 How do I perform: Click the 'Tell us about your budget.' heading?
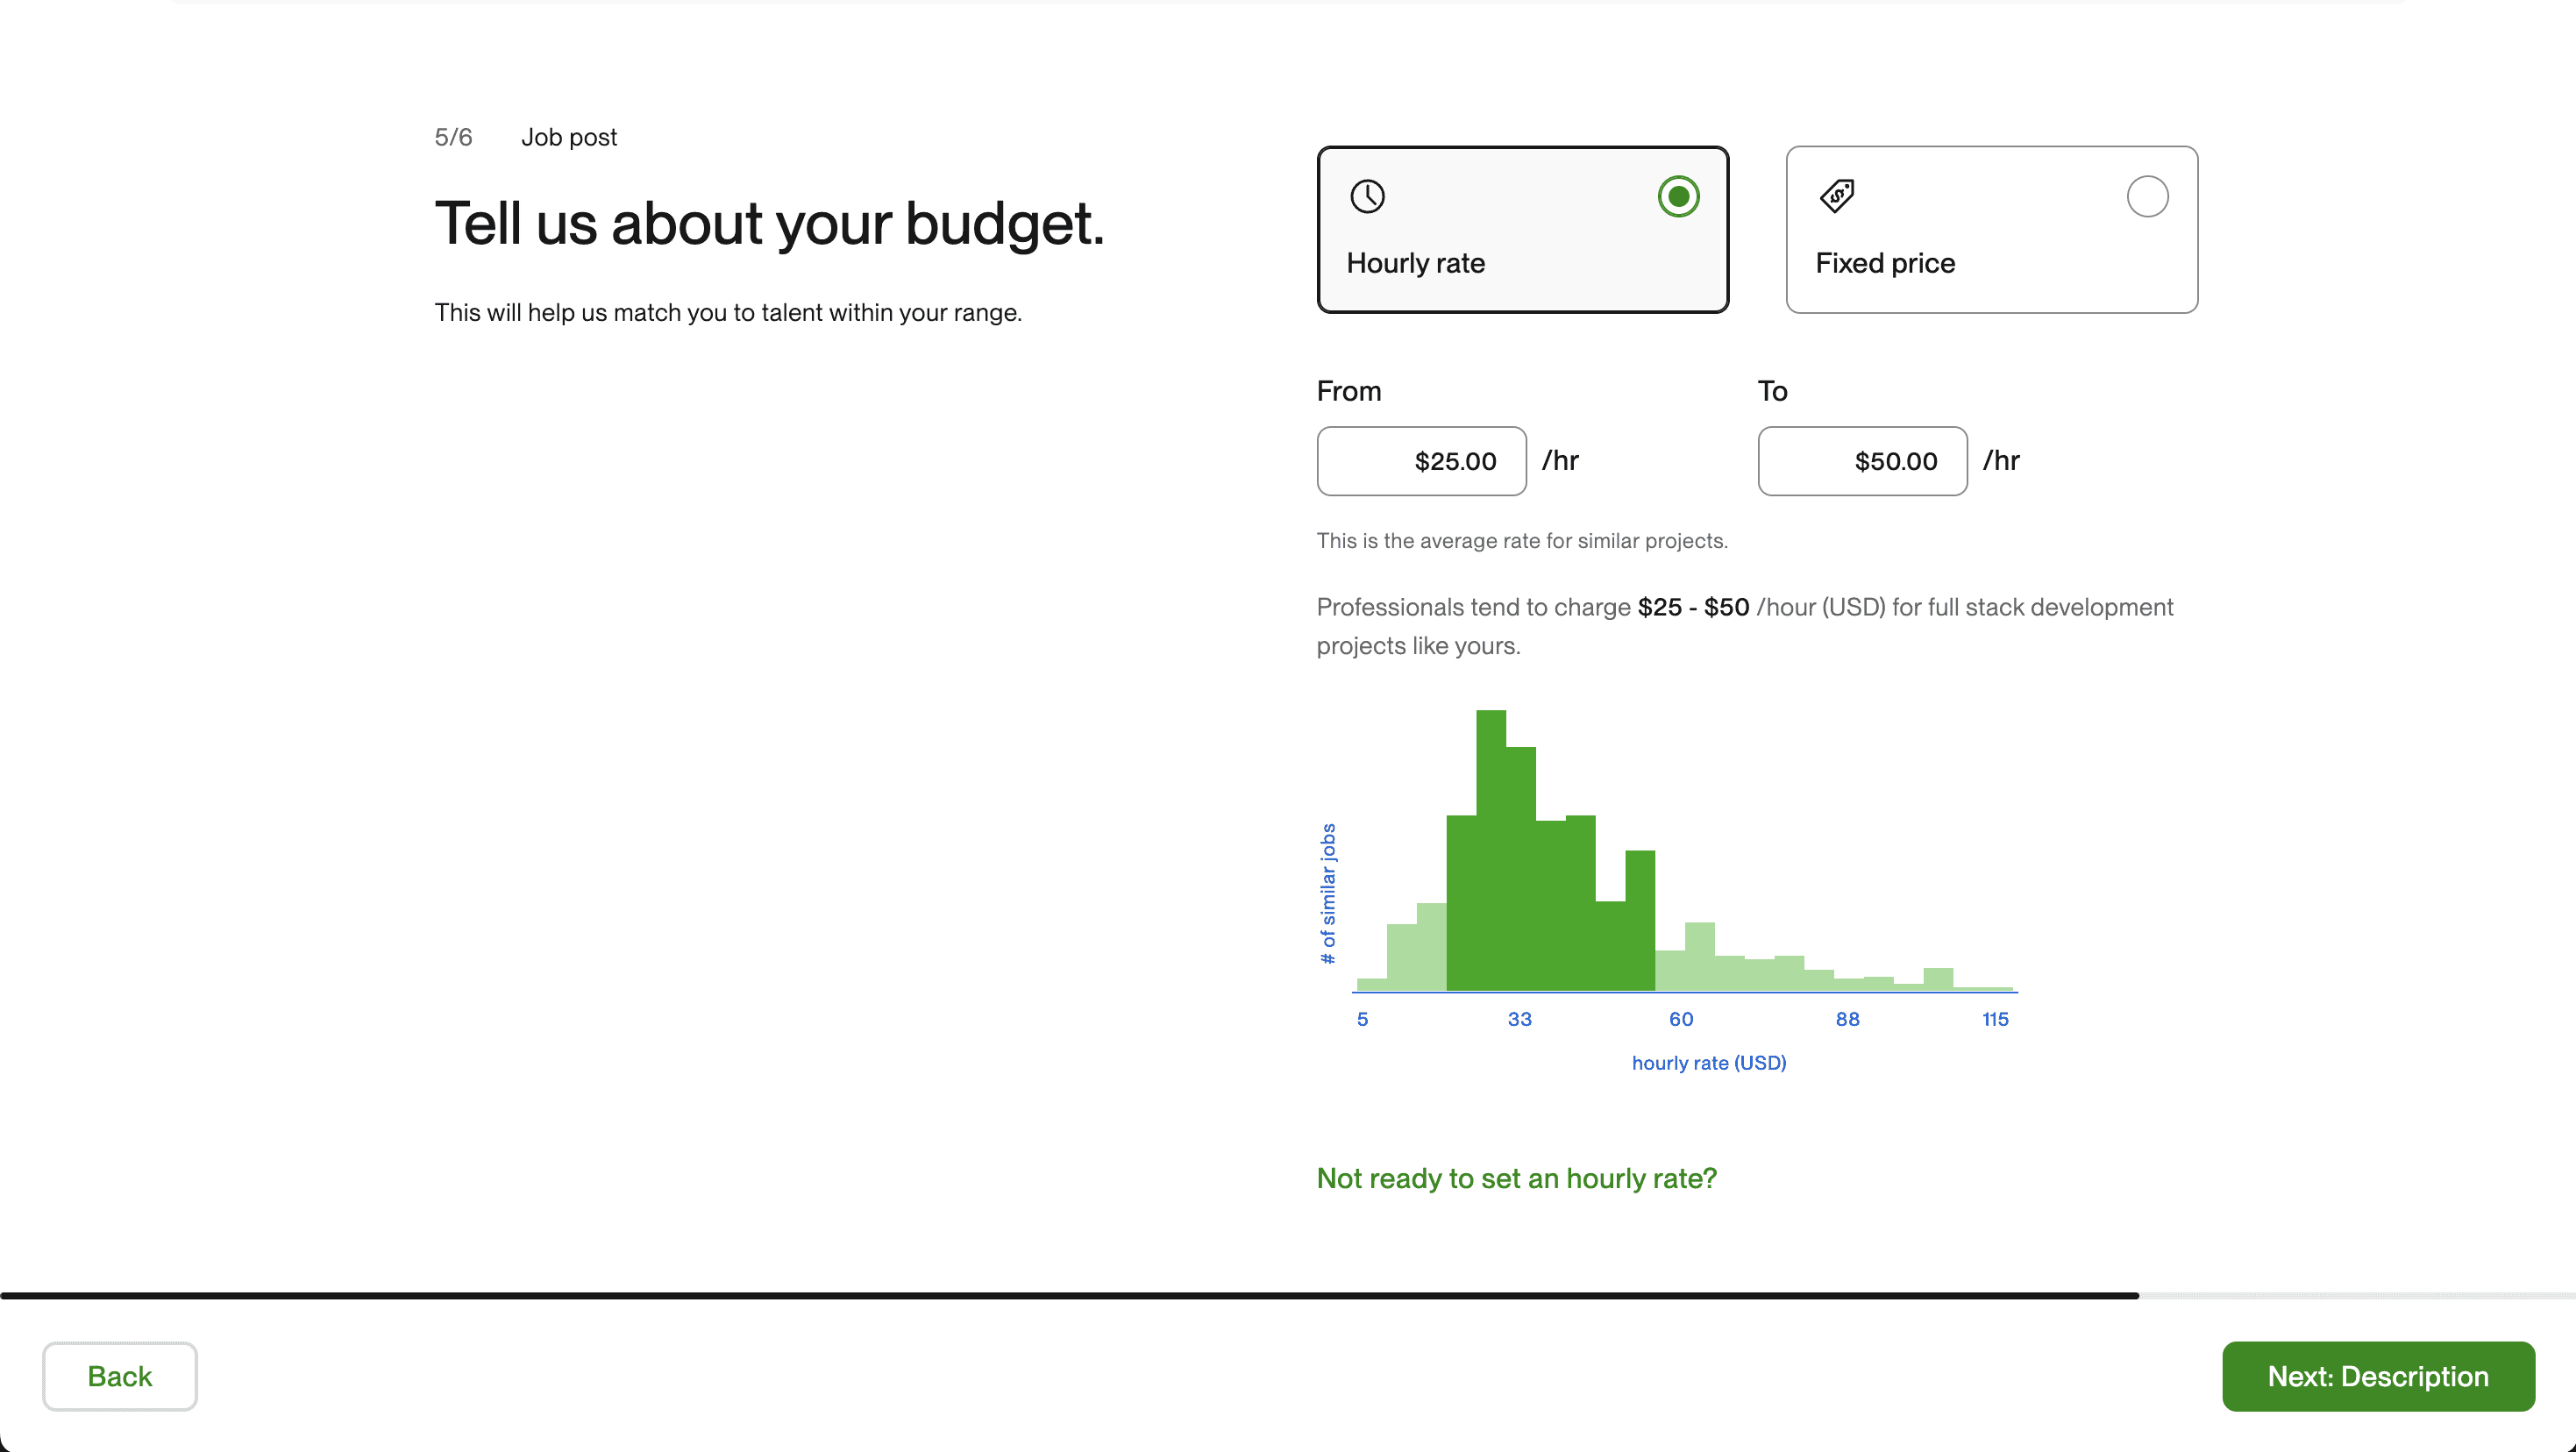coord(770,224)
